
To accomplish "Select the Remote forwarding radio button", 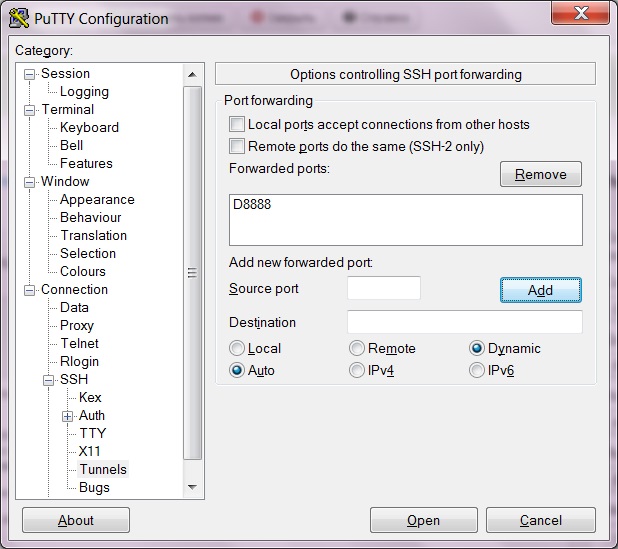I will 357,348.
